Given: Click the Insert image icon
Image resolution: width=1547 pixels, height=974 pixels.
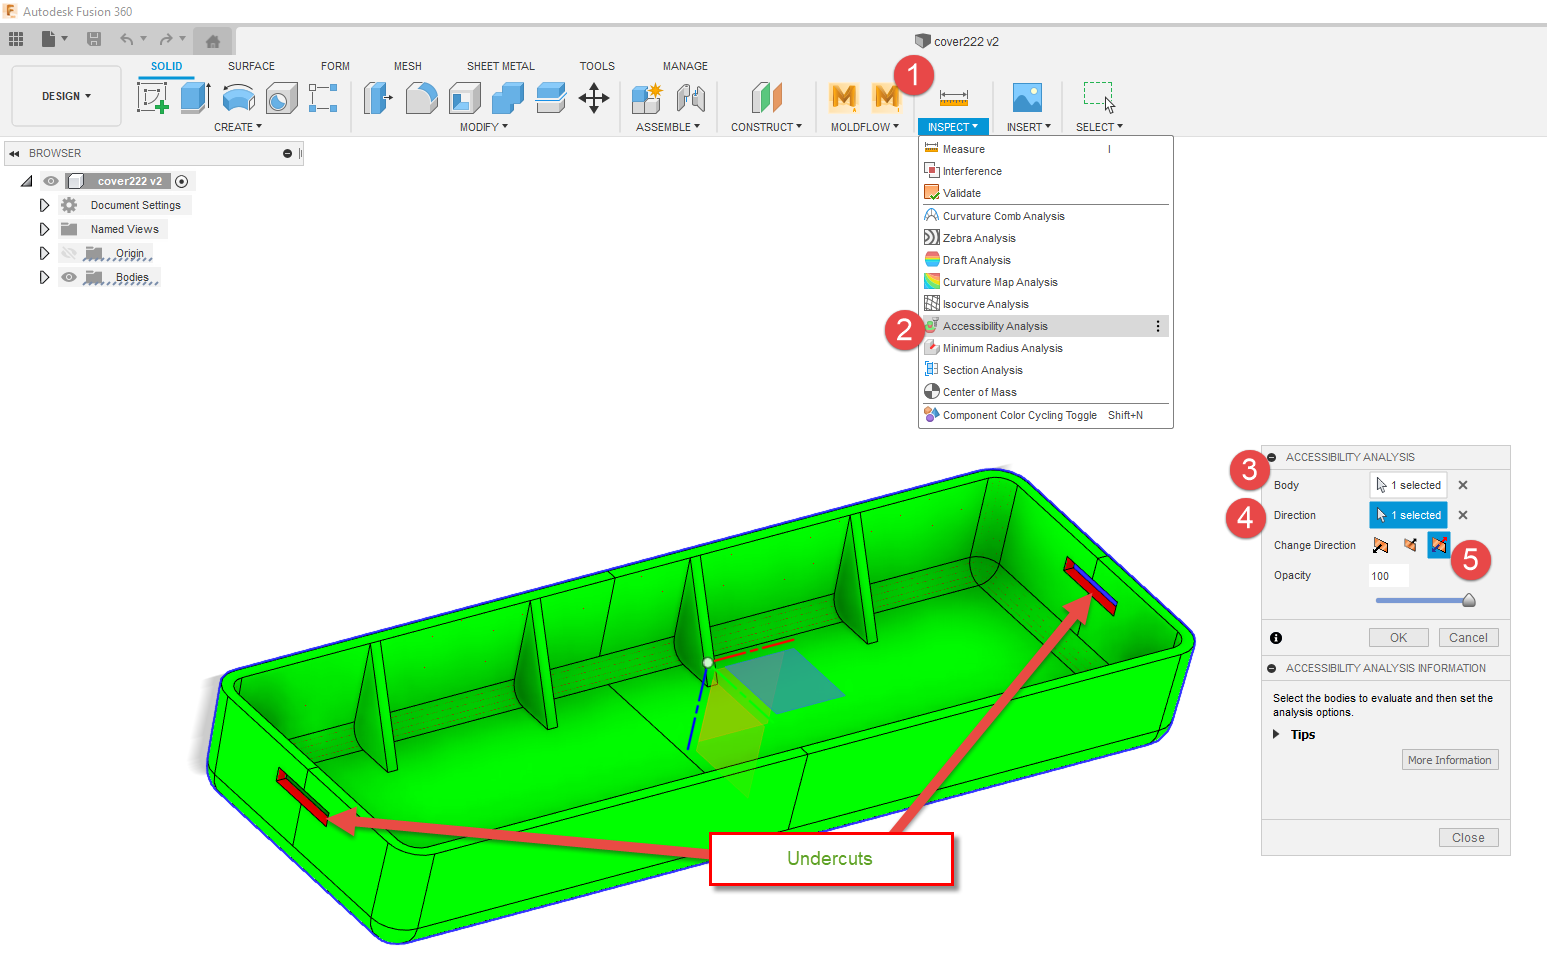Looking at the screenshot, I should click(x=1028, y=97).
